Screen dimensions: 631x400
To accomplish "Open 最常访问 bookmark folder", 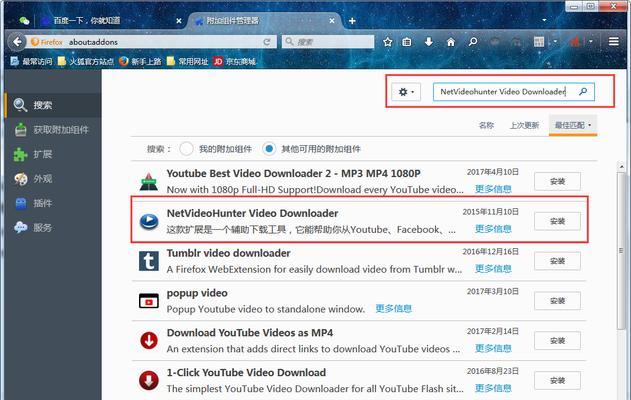I will point(31,61).
